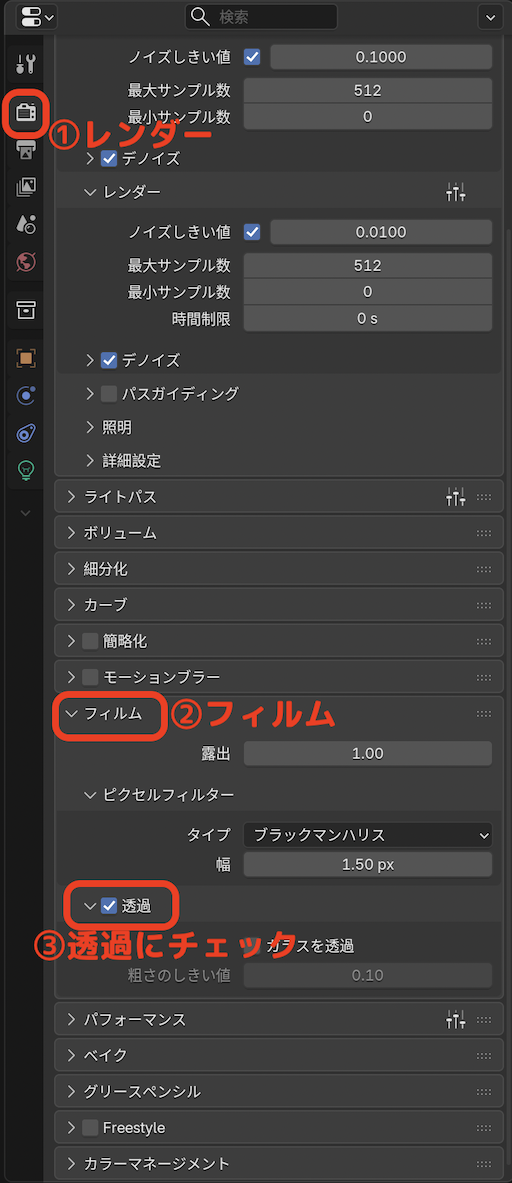512x1183 pixels.
Task: Expand hidden tabs chevron under light bulb
Action: pos(26,513)
